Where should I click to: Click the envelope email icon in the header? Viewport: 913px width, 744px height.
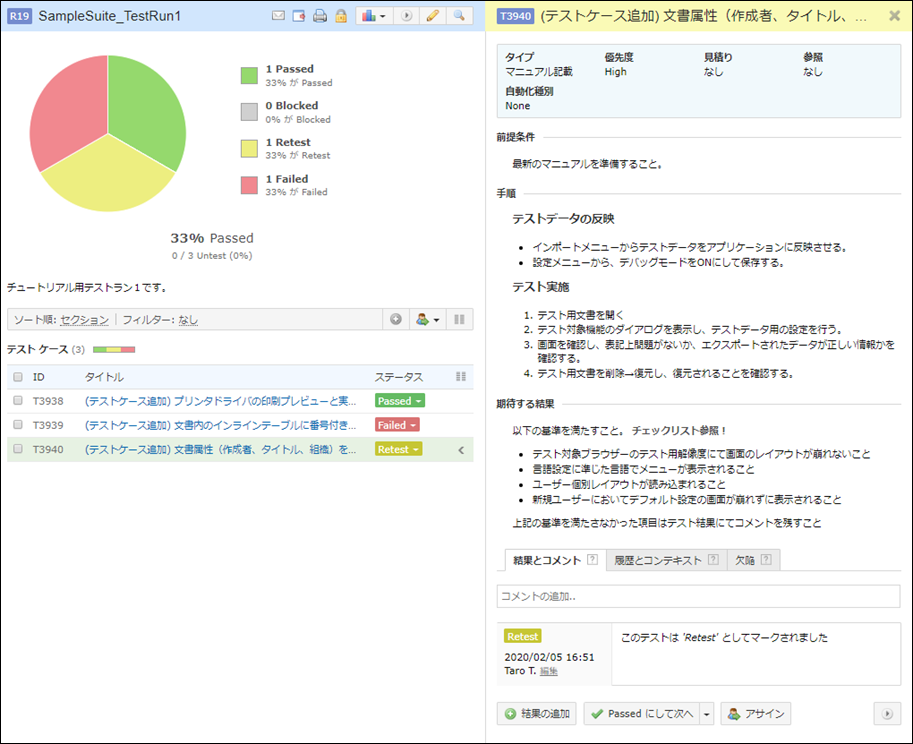(x=279, y=17)
